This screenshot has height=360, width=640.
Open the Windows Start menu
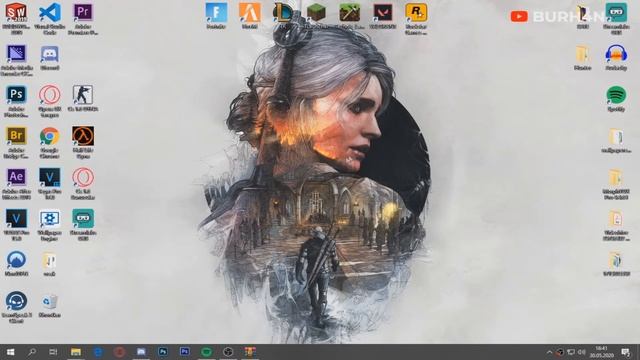coord(11,352)
